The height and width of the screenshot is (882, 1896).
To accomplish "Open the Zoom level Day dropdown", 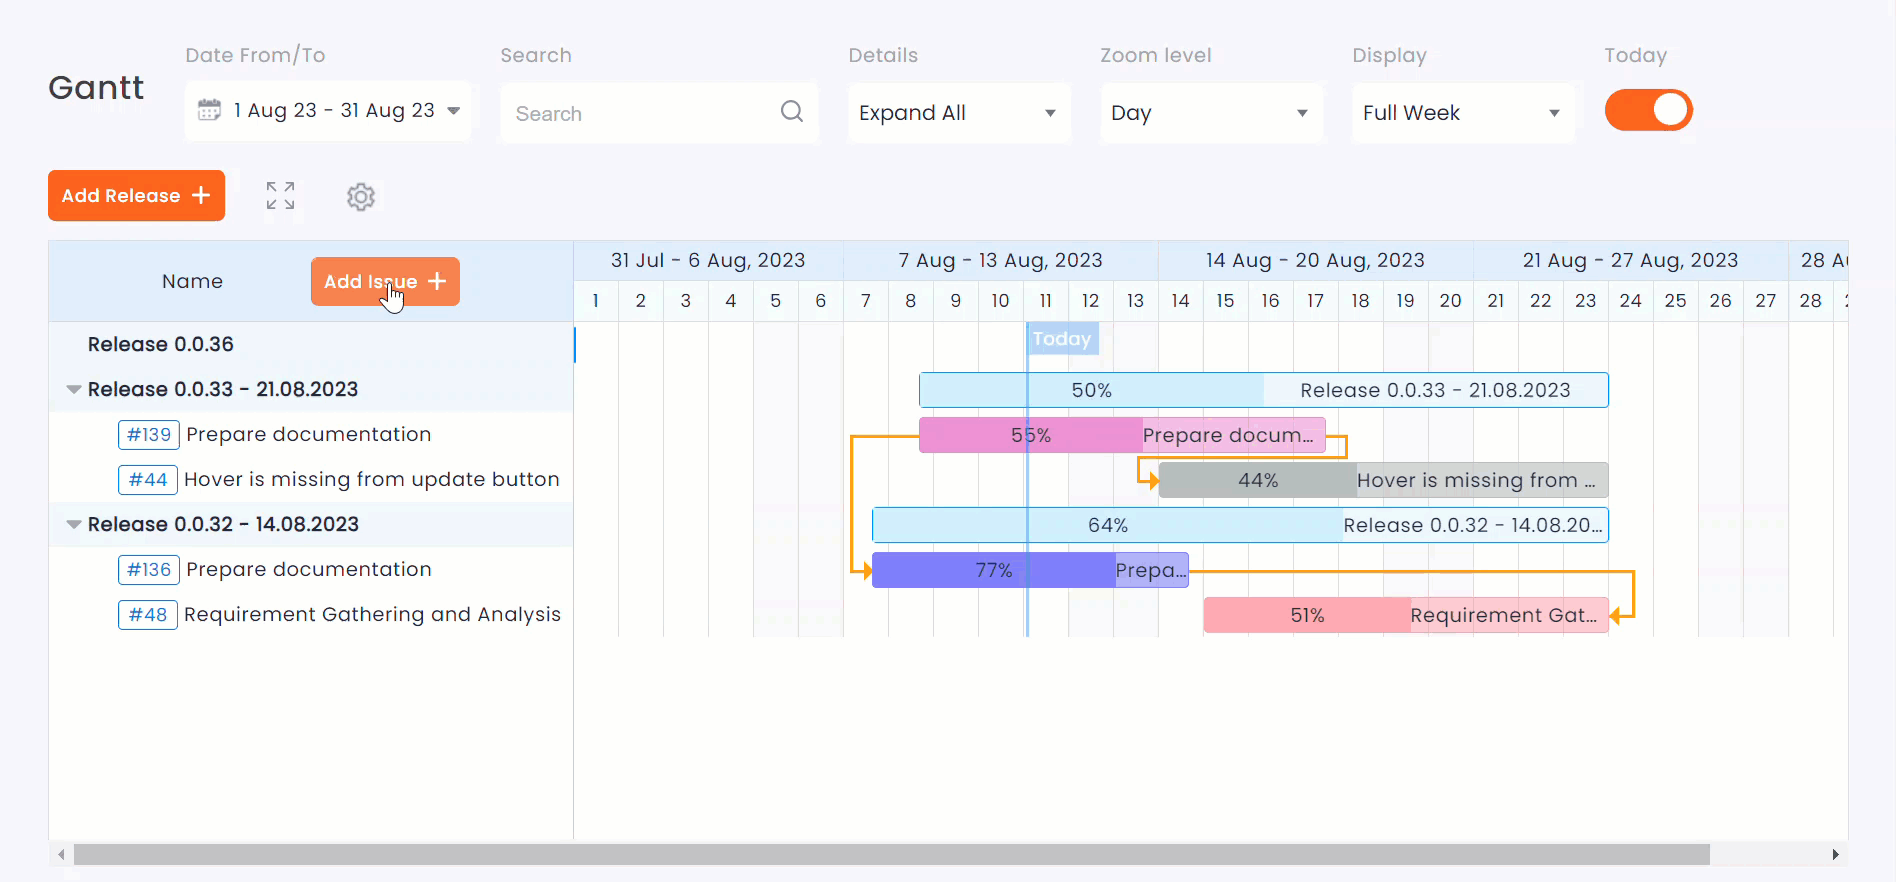I will pyautogui.click(x=1210, y=113).
